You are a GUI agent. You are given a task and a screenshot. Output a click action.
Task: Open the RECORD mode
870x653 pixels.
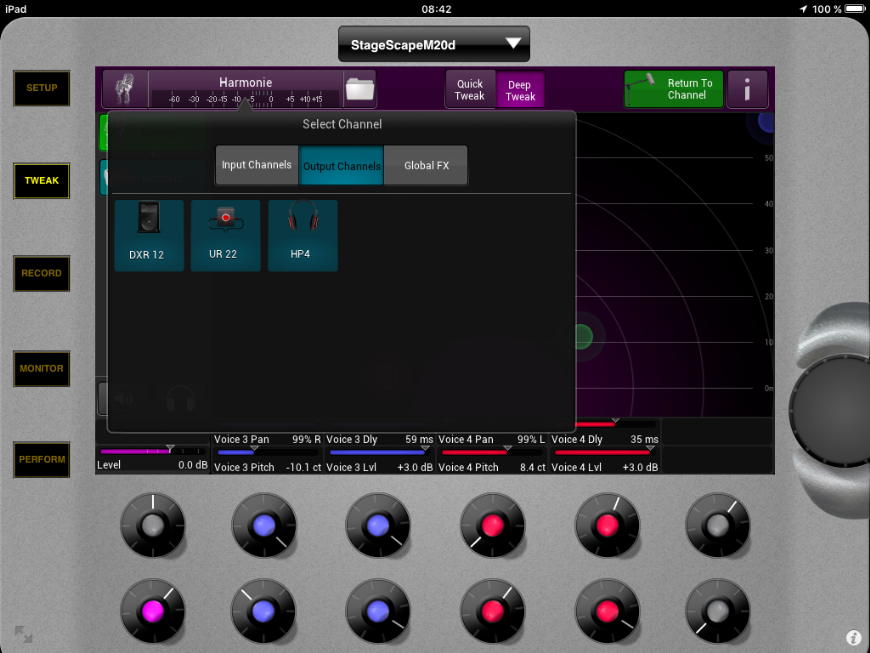pyautogui.click(x=42, y=273)
